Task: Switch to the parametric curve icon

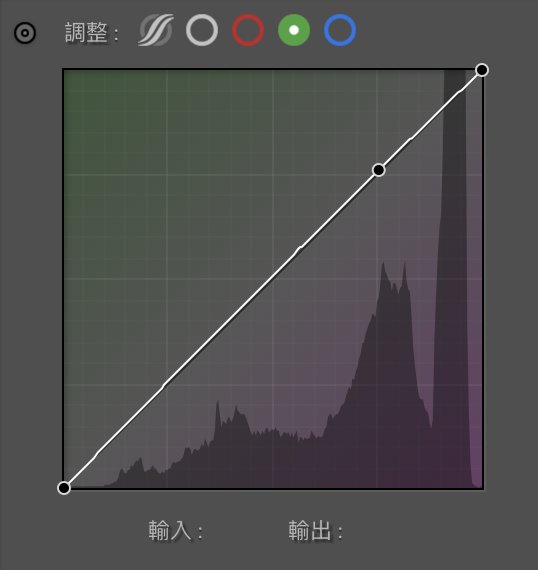Action: point(156,30)
